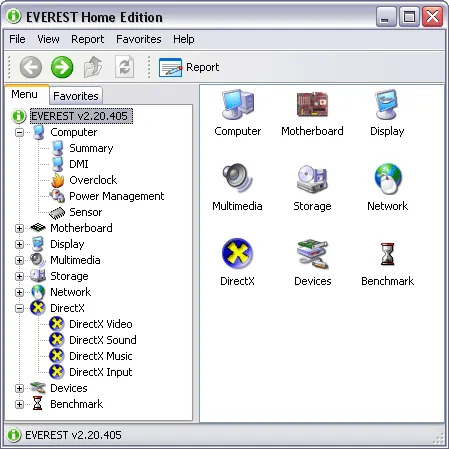Open the Help menu
Screen dimensions: 449x449
pos(184,39)
